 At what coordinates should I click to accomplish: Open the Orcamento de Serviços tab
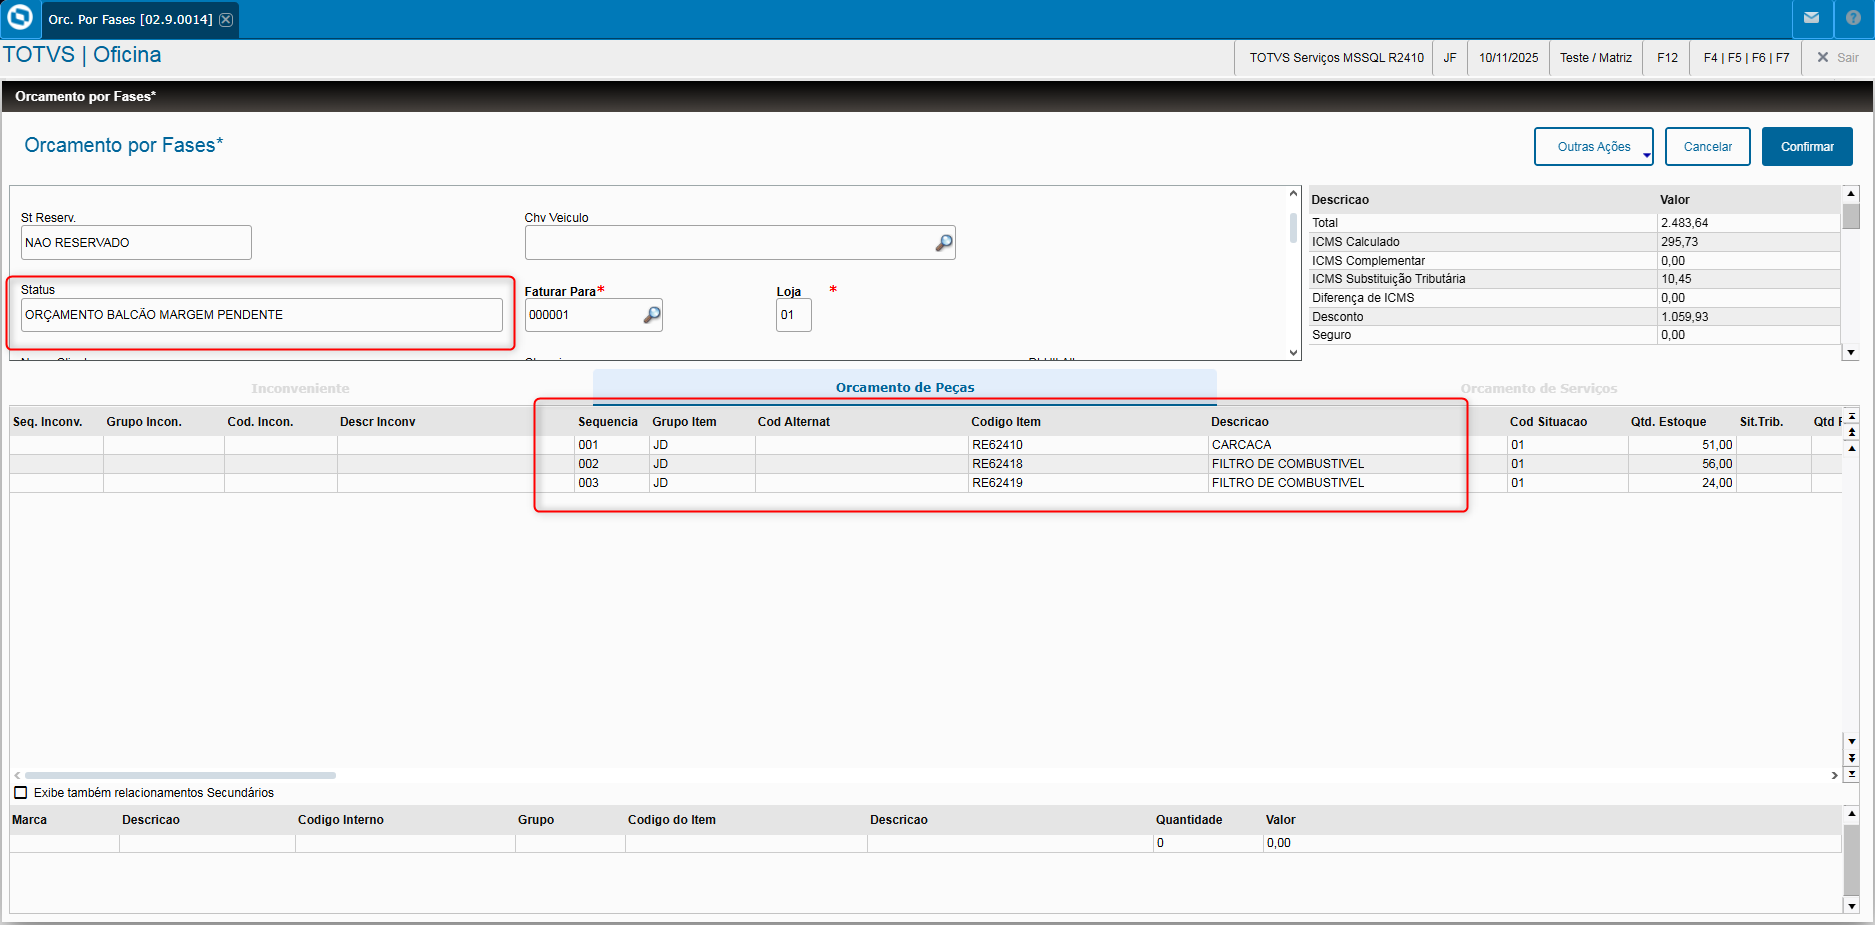pos(1538,388)
